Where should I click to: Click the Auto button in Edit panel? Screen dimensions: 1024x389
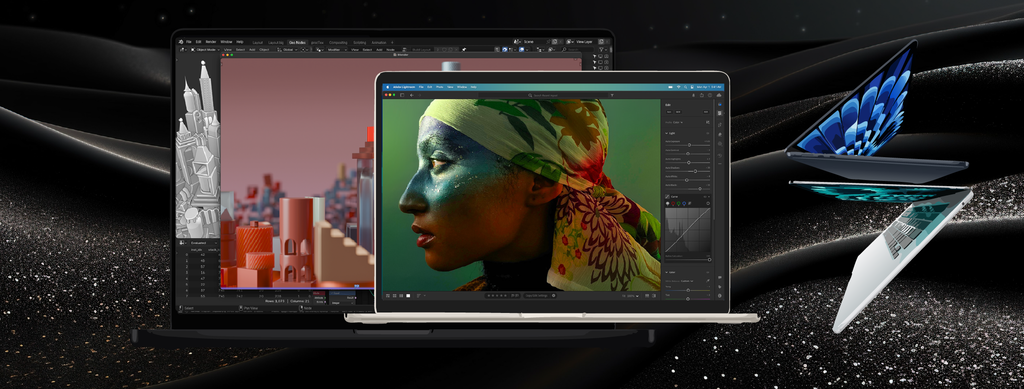coord(669,112)
